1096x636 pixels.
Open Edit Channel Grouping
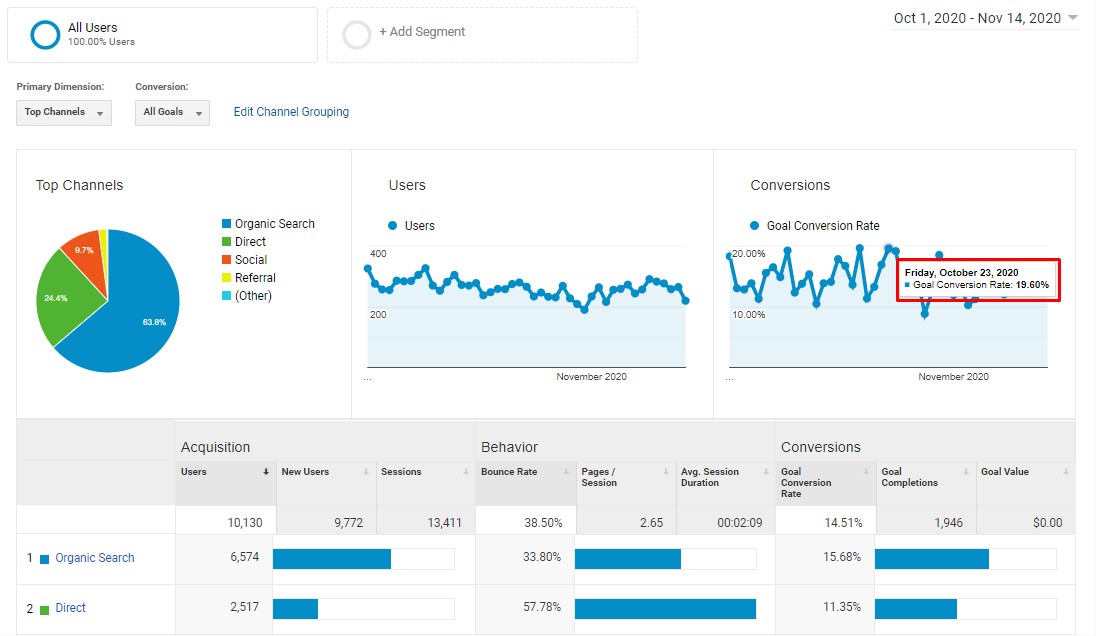point(291,112)
